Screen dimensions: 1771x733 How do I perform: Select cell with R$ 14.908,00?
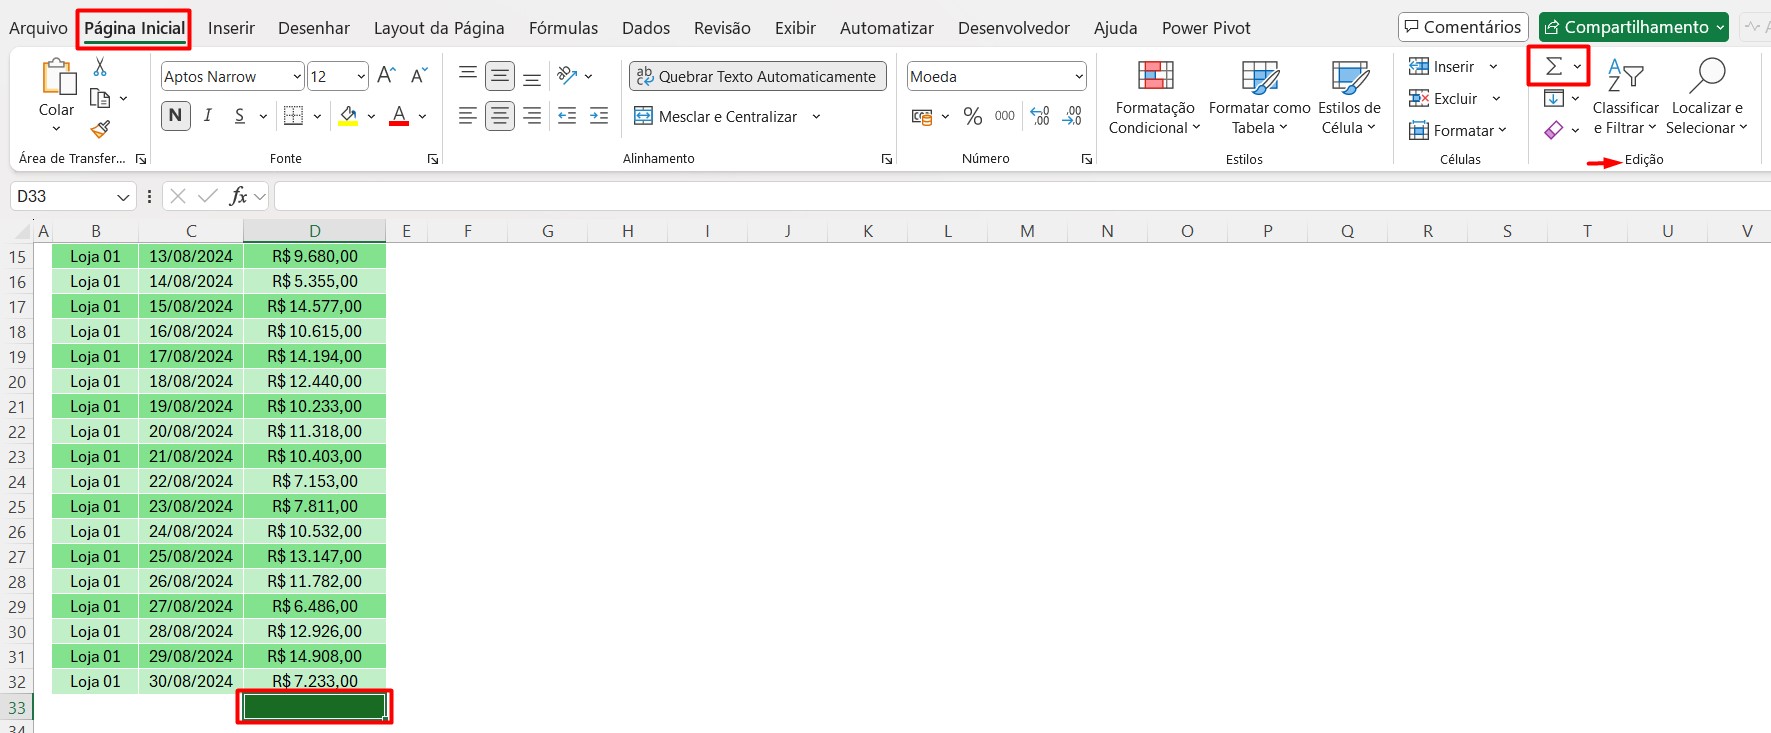pyautogui.click(x=314, y=656)
